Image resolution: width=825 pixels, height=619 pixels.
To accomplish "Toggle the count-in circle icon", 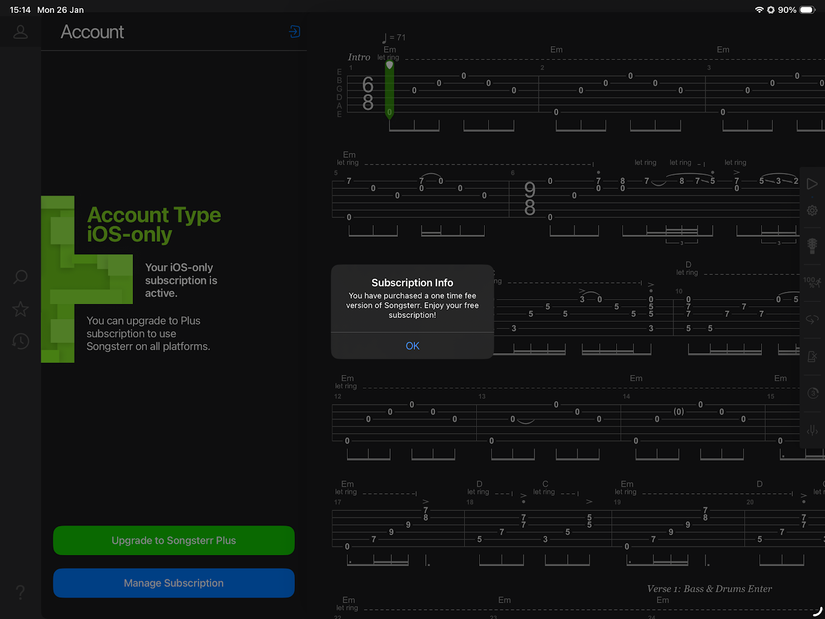I will [x=812, y=393].
